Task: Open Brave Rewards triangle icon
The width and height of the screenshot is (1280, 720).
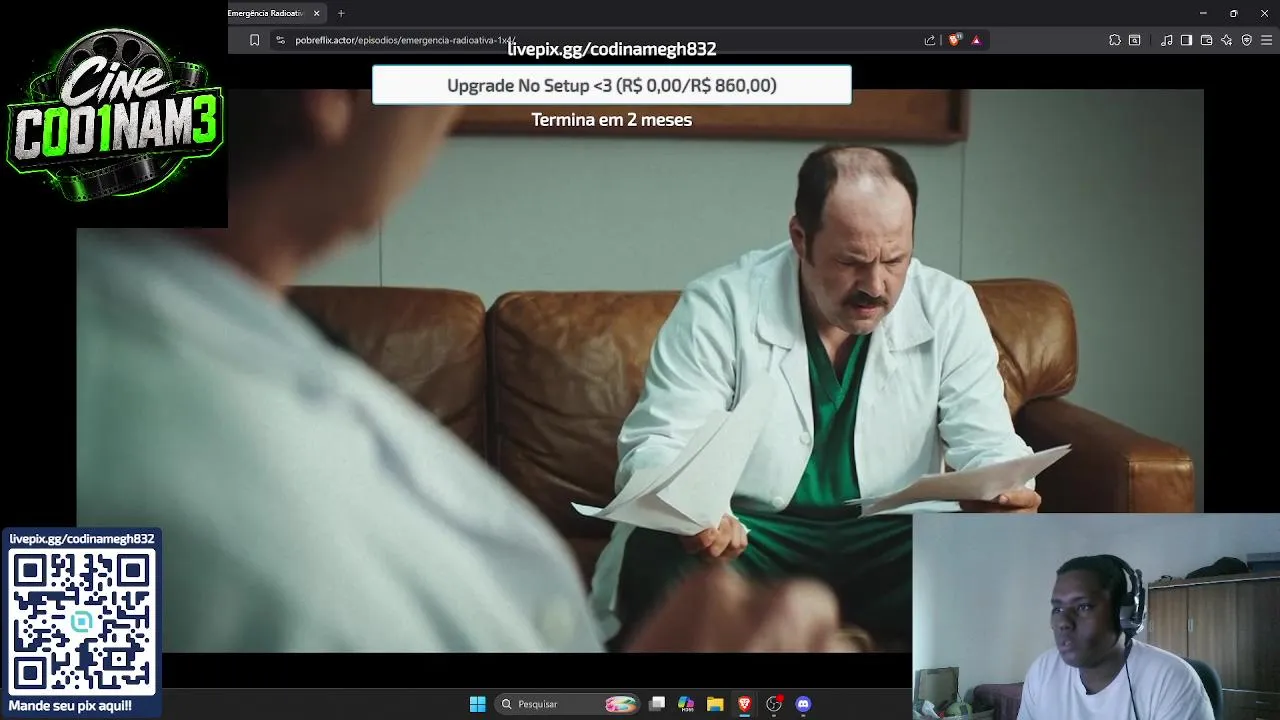Action: (x=976, y=40)
